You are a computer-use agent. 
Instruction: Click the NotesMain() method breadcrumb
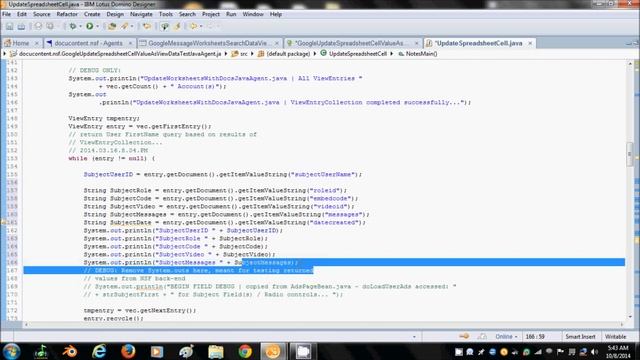point(418,54)
